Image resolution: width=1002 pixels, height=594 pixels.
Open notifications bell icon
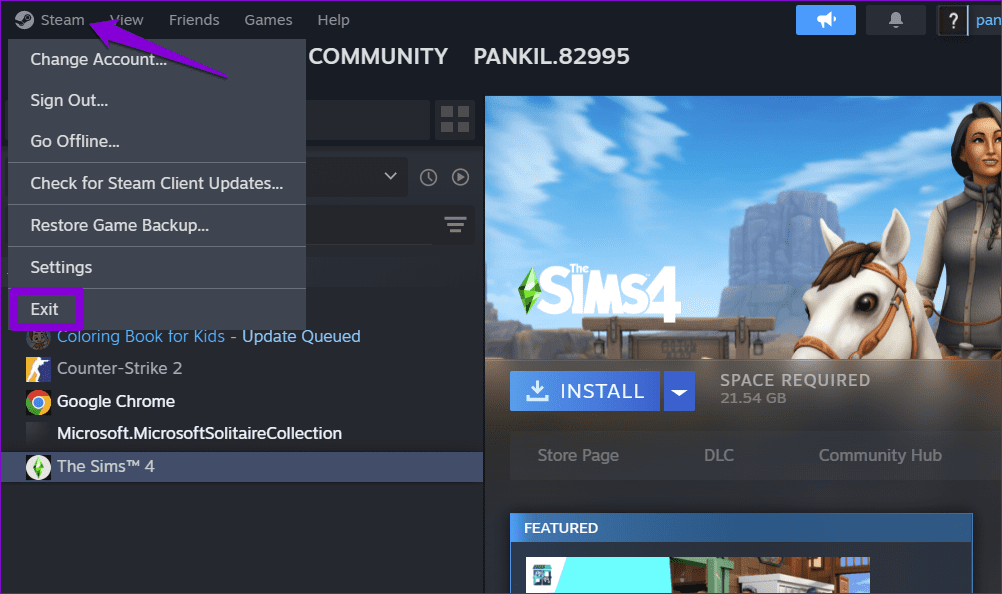(896, 20)
